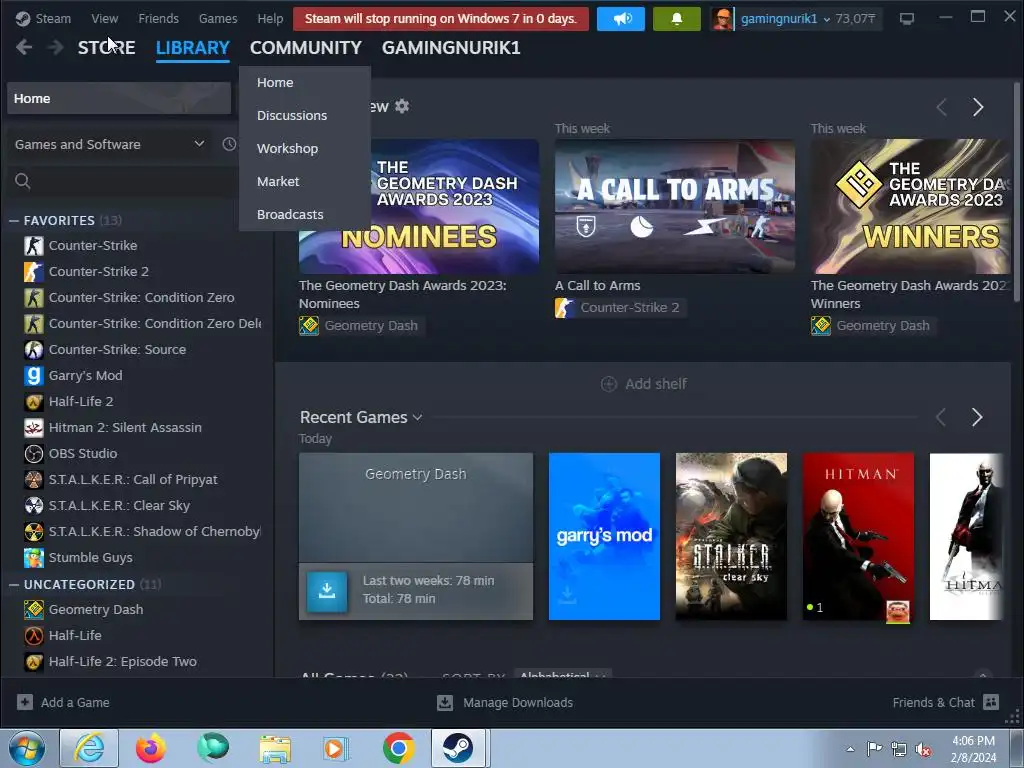Viewport: 1024px width, 768px height.
Task: Click the gamingnurik1 avatar picture
Action: (722, 19)
